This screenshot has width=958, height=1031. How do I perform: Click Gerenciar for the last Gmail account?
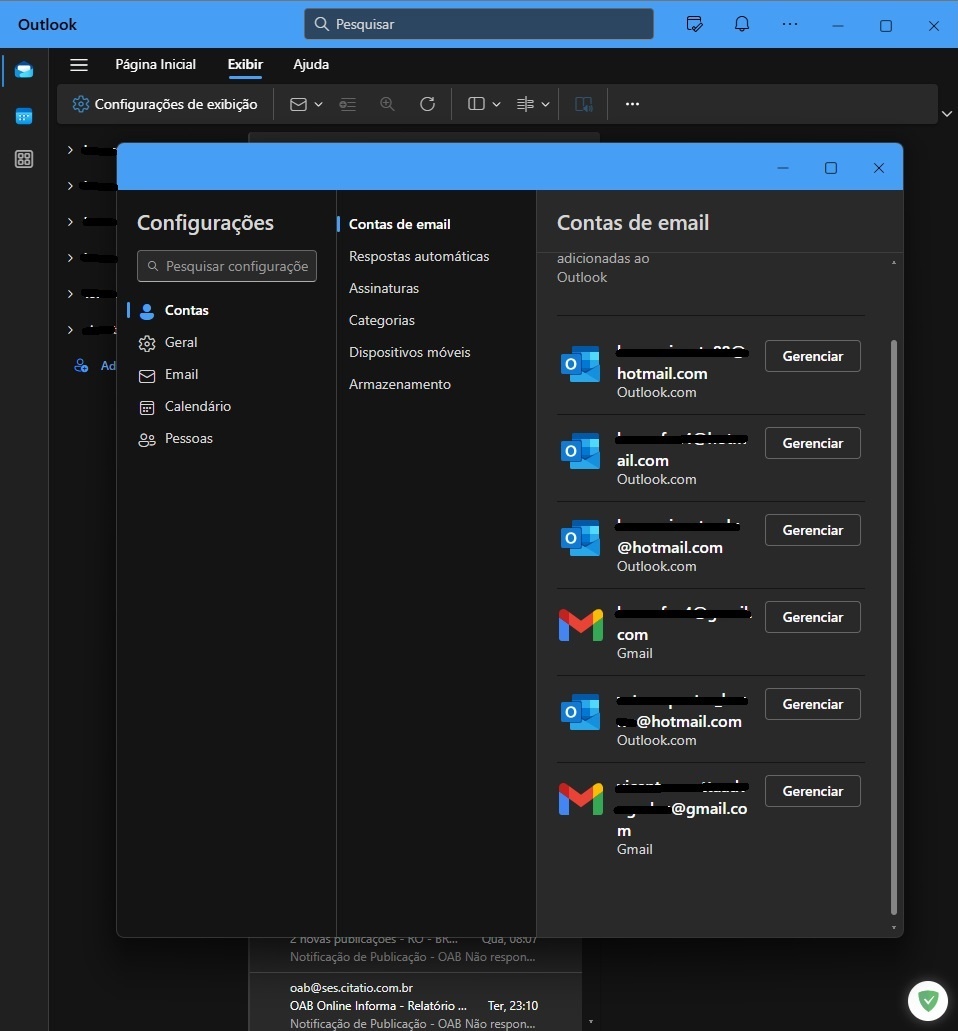(x=813, y=791)
